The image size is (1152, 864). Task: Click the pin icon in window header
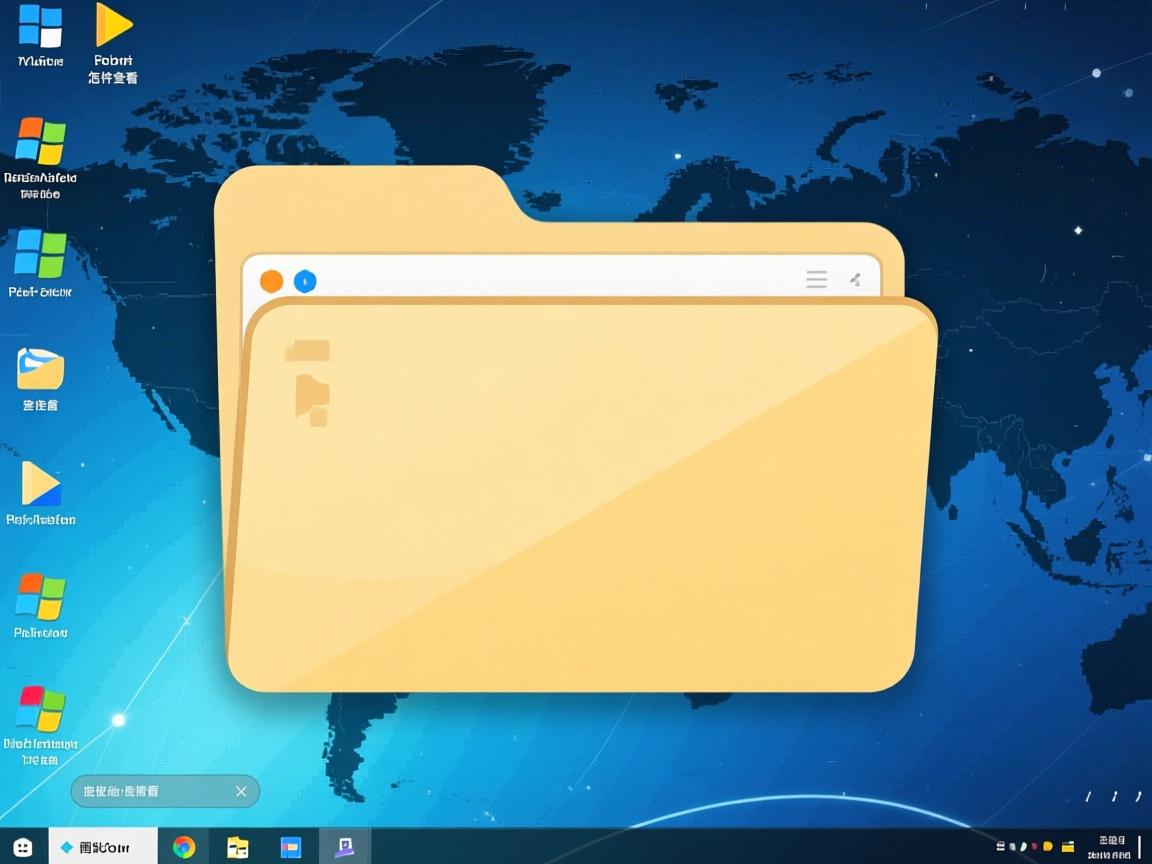point(855,280)
